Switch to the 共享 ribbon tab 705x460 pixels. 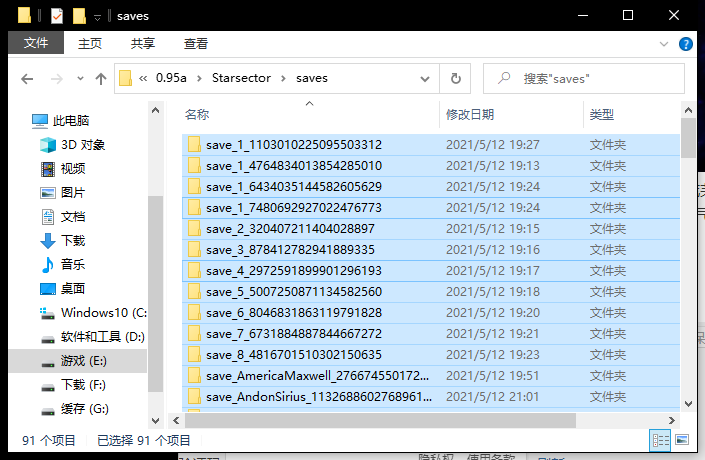tap(143, 44)
